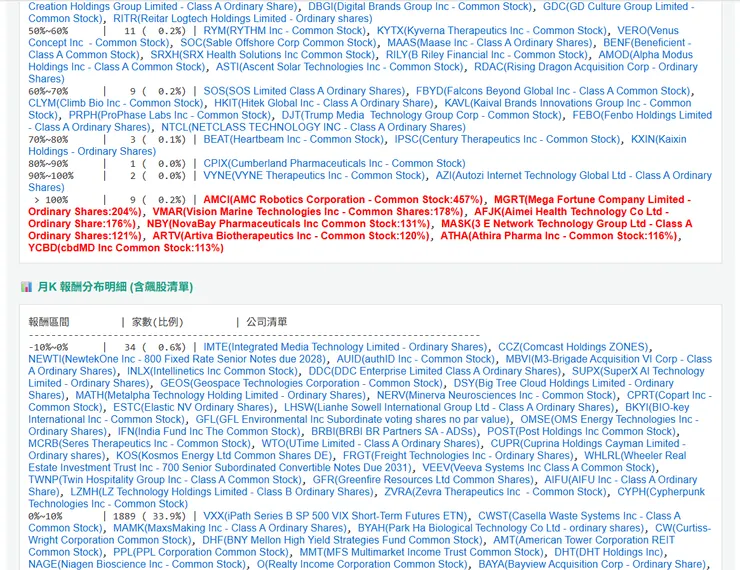Click GFR Greenfire Resources link

tap(423, 480)
